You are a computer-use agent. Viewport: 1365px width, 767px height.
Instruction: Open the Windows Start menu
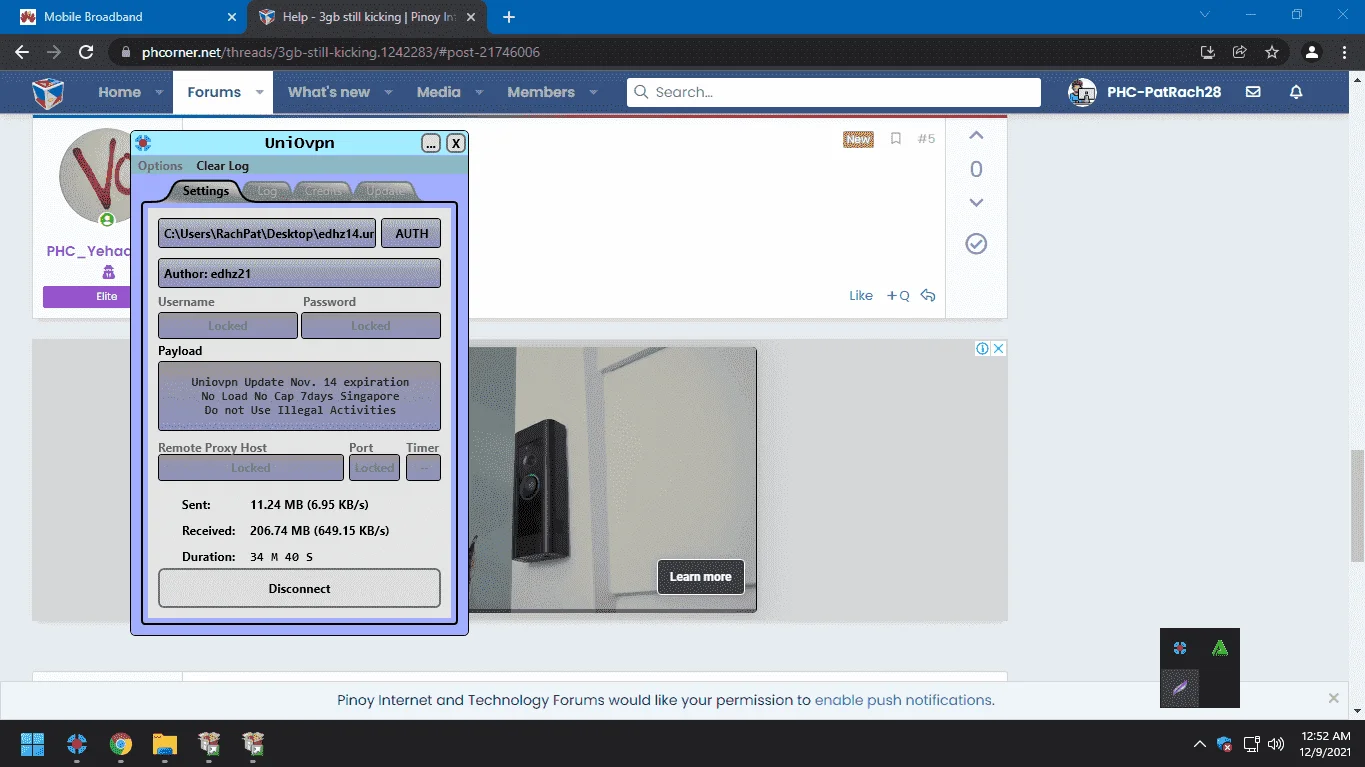(x=32, y=744)
